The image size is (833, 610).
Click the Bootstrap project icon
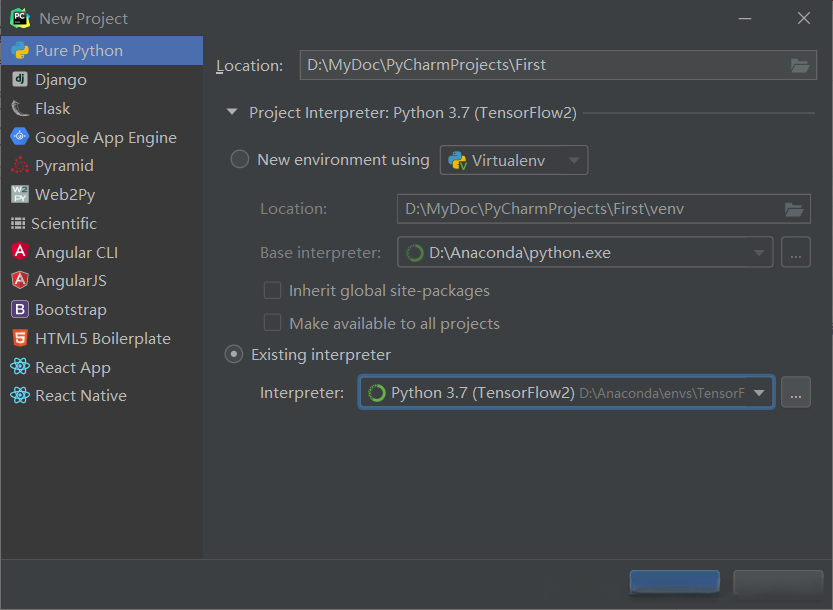tap(19, 310)
